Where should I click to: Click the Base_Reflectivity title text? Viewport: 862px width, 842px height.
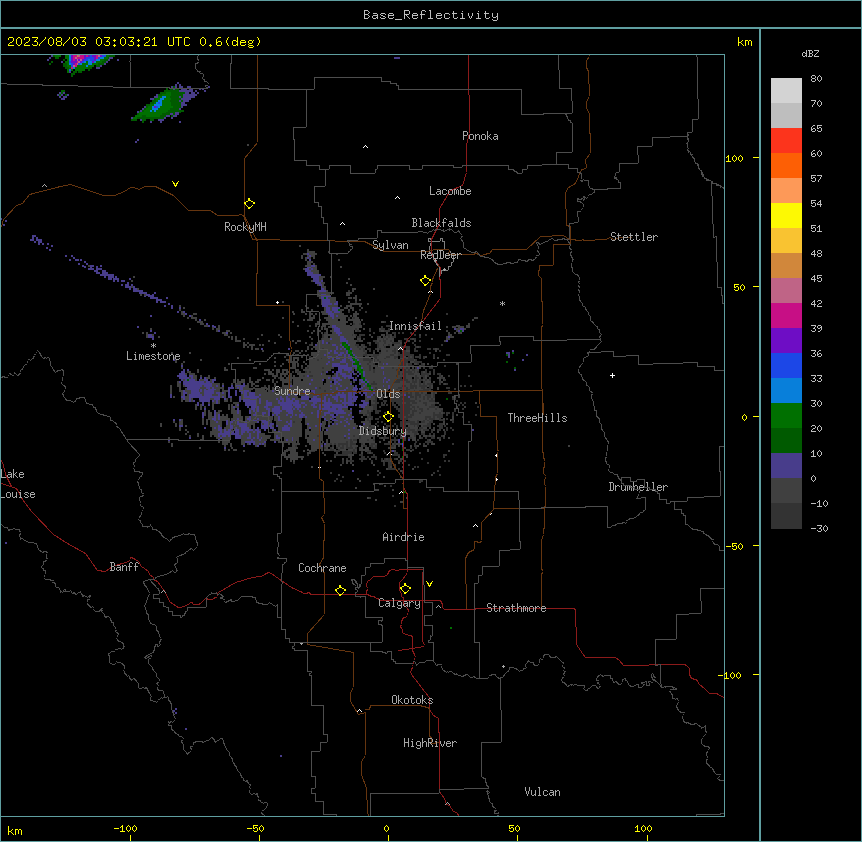[431, 15]
